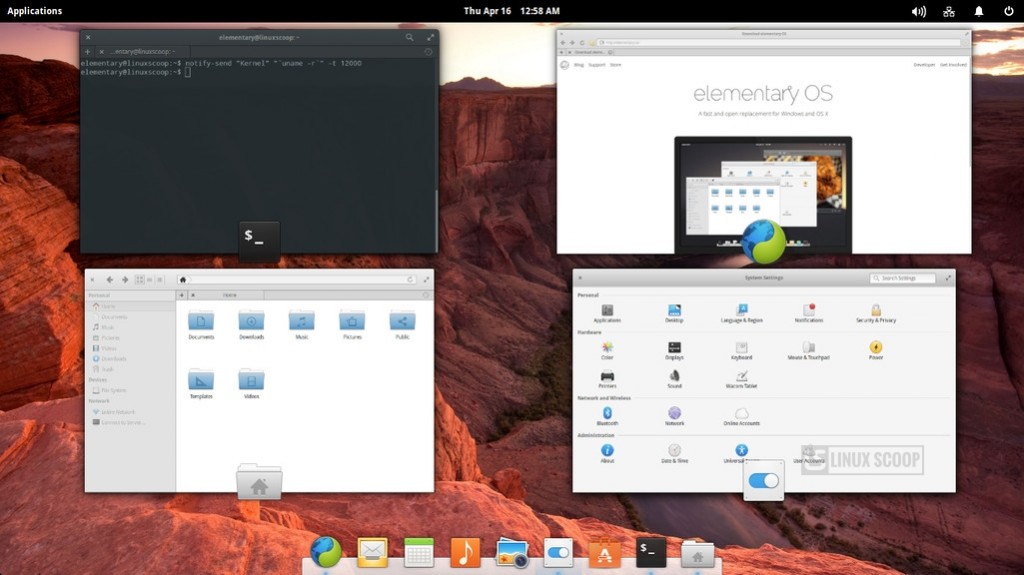Select the Home tab in Files
This screenshot has height=575, width=1024.
point(229,295)
